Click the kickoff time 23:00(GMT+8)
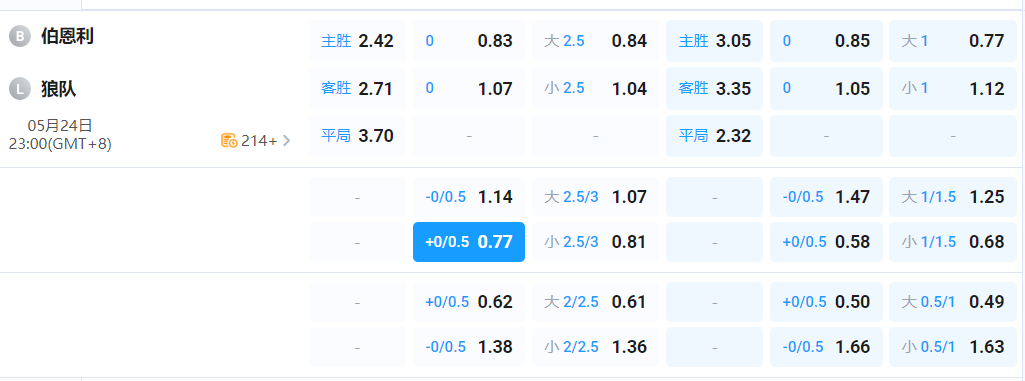 (60, 144)
